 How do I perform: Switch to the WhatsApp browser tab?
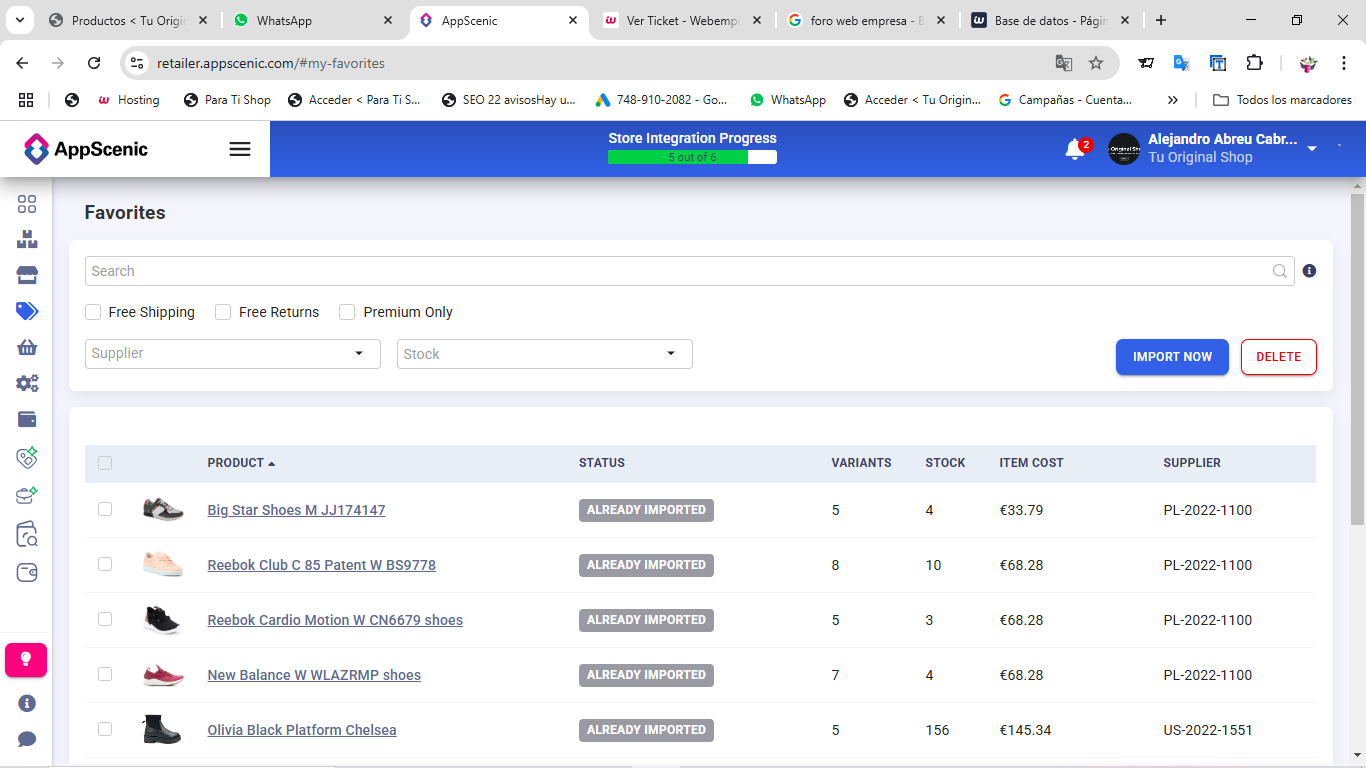(x=311, y=20)
